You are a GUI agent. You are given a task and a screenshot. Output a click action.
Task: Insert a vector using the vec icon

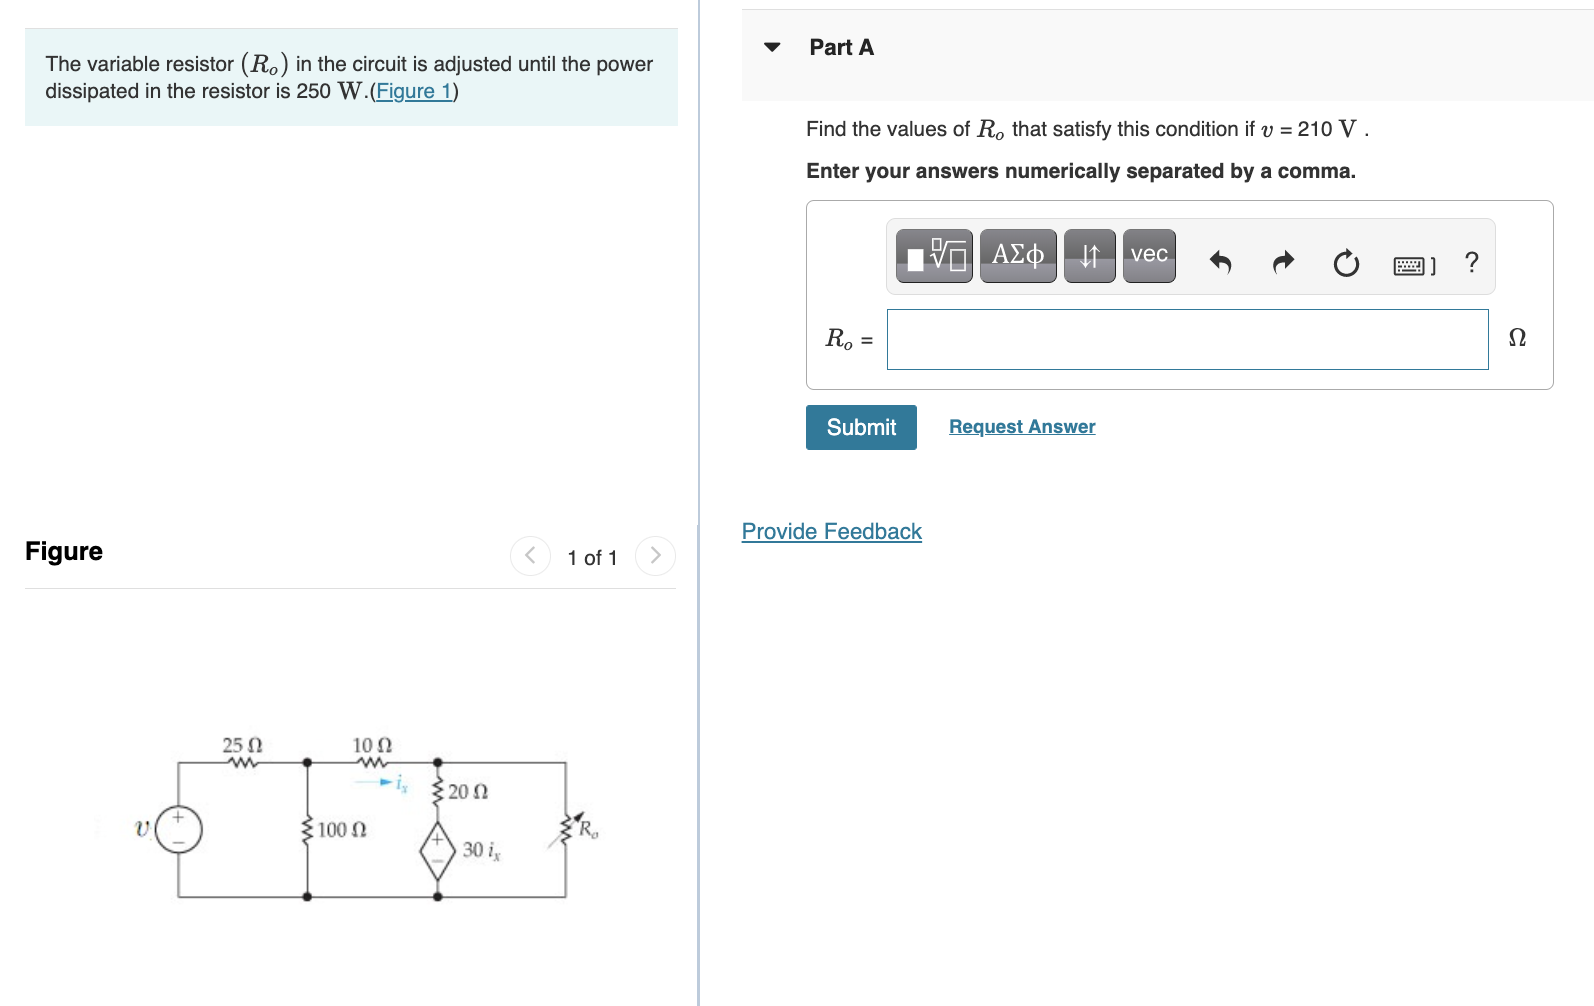pyautogui.click(x=1149, y=255)
